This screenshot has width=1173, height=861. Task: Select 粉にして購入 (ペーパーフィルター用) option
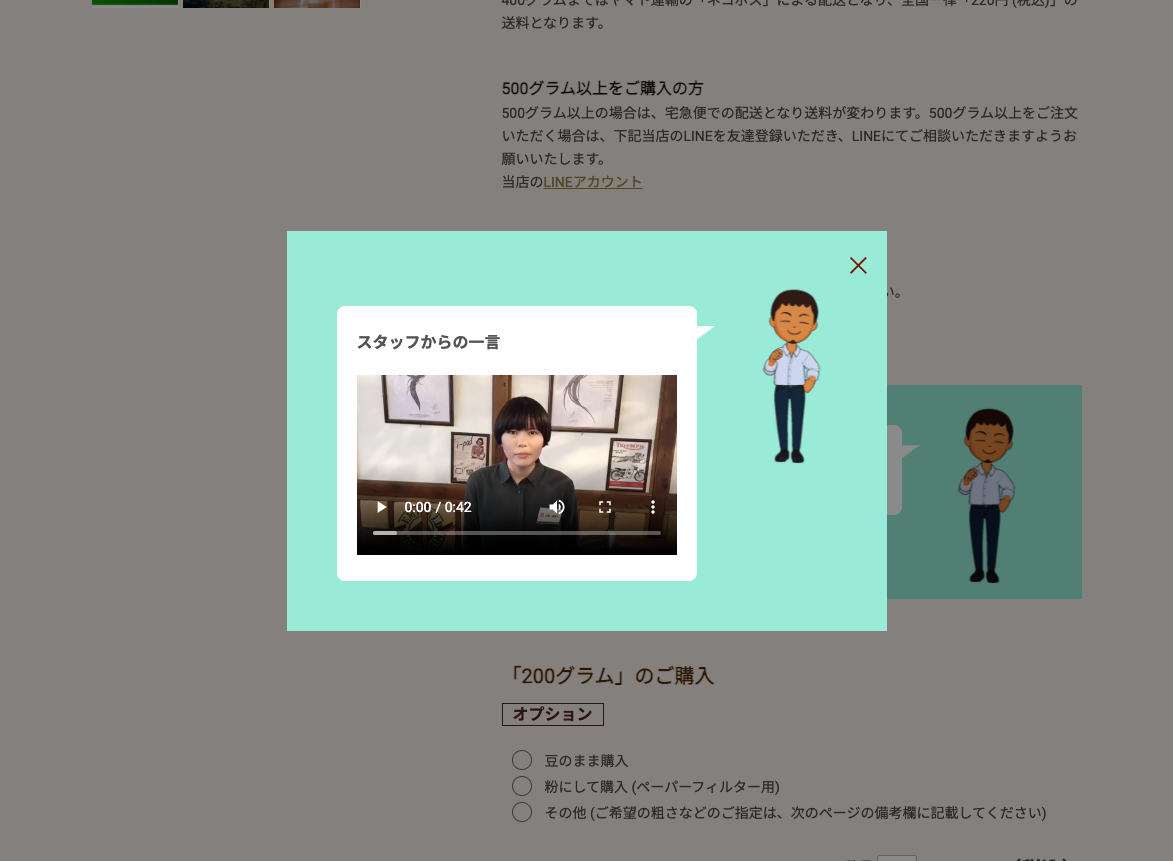pos(521,786)
